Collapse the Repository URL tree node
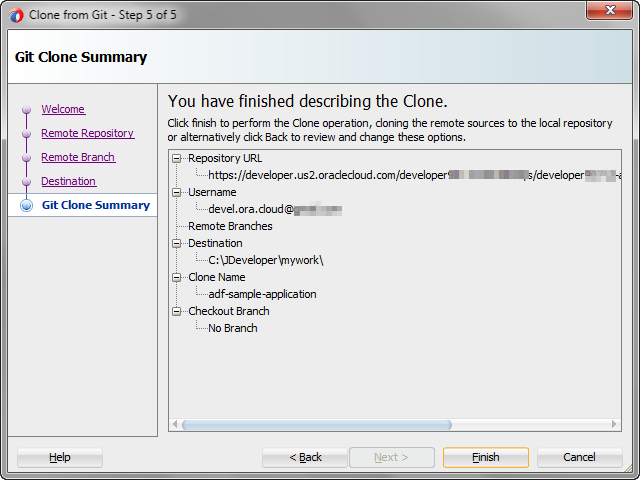Screen dimensions: 640x480 (x=178, y=158)
